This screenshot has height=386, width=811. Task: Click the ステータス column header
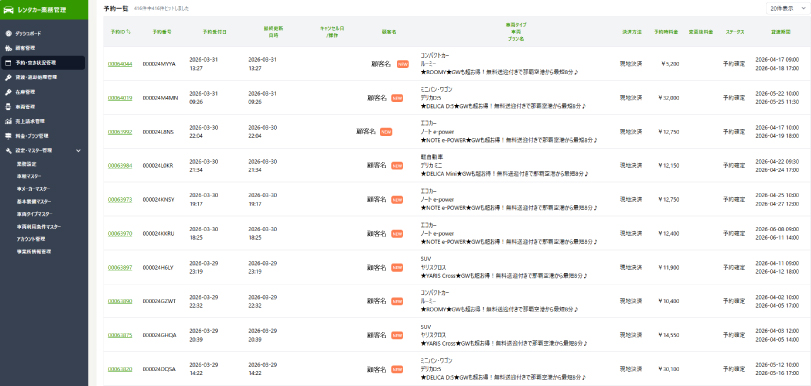pyautogui.click(x=734, y=32)
